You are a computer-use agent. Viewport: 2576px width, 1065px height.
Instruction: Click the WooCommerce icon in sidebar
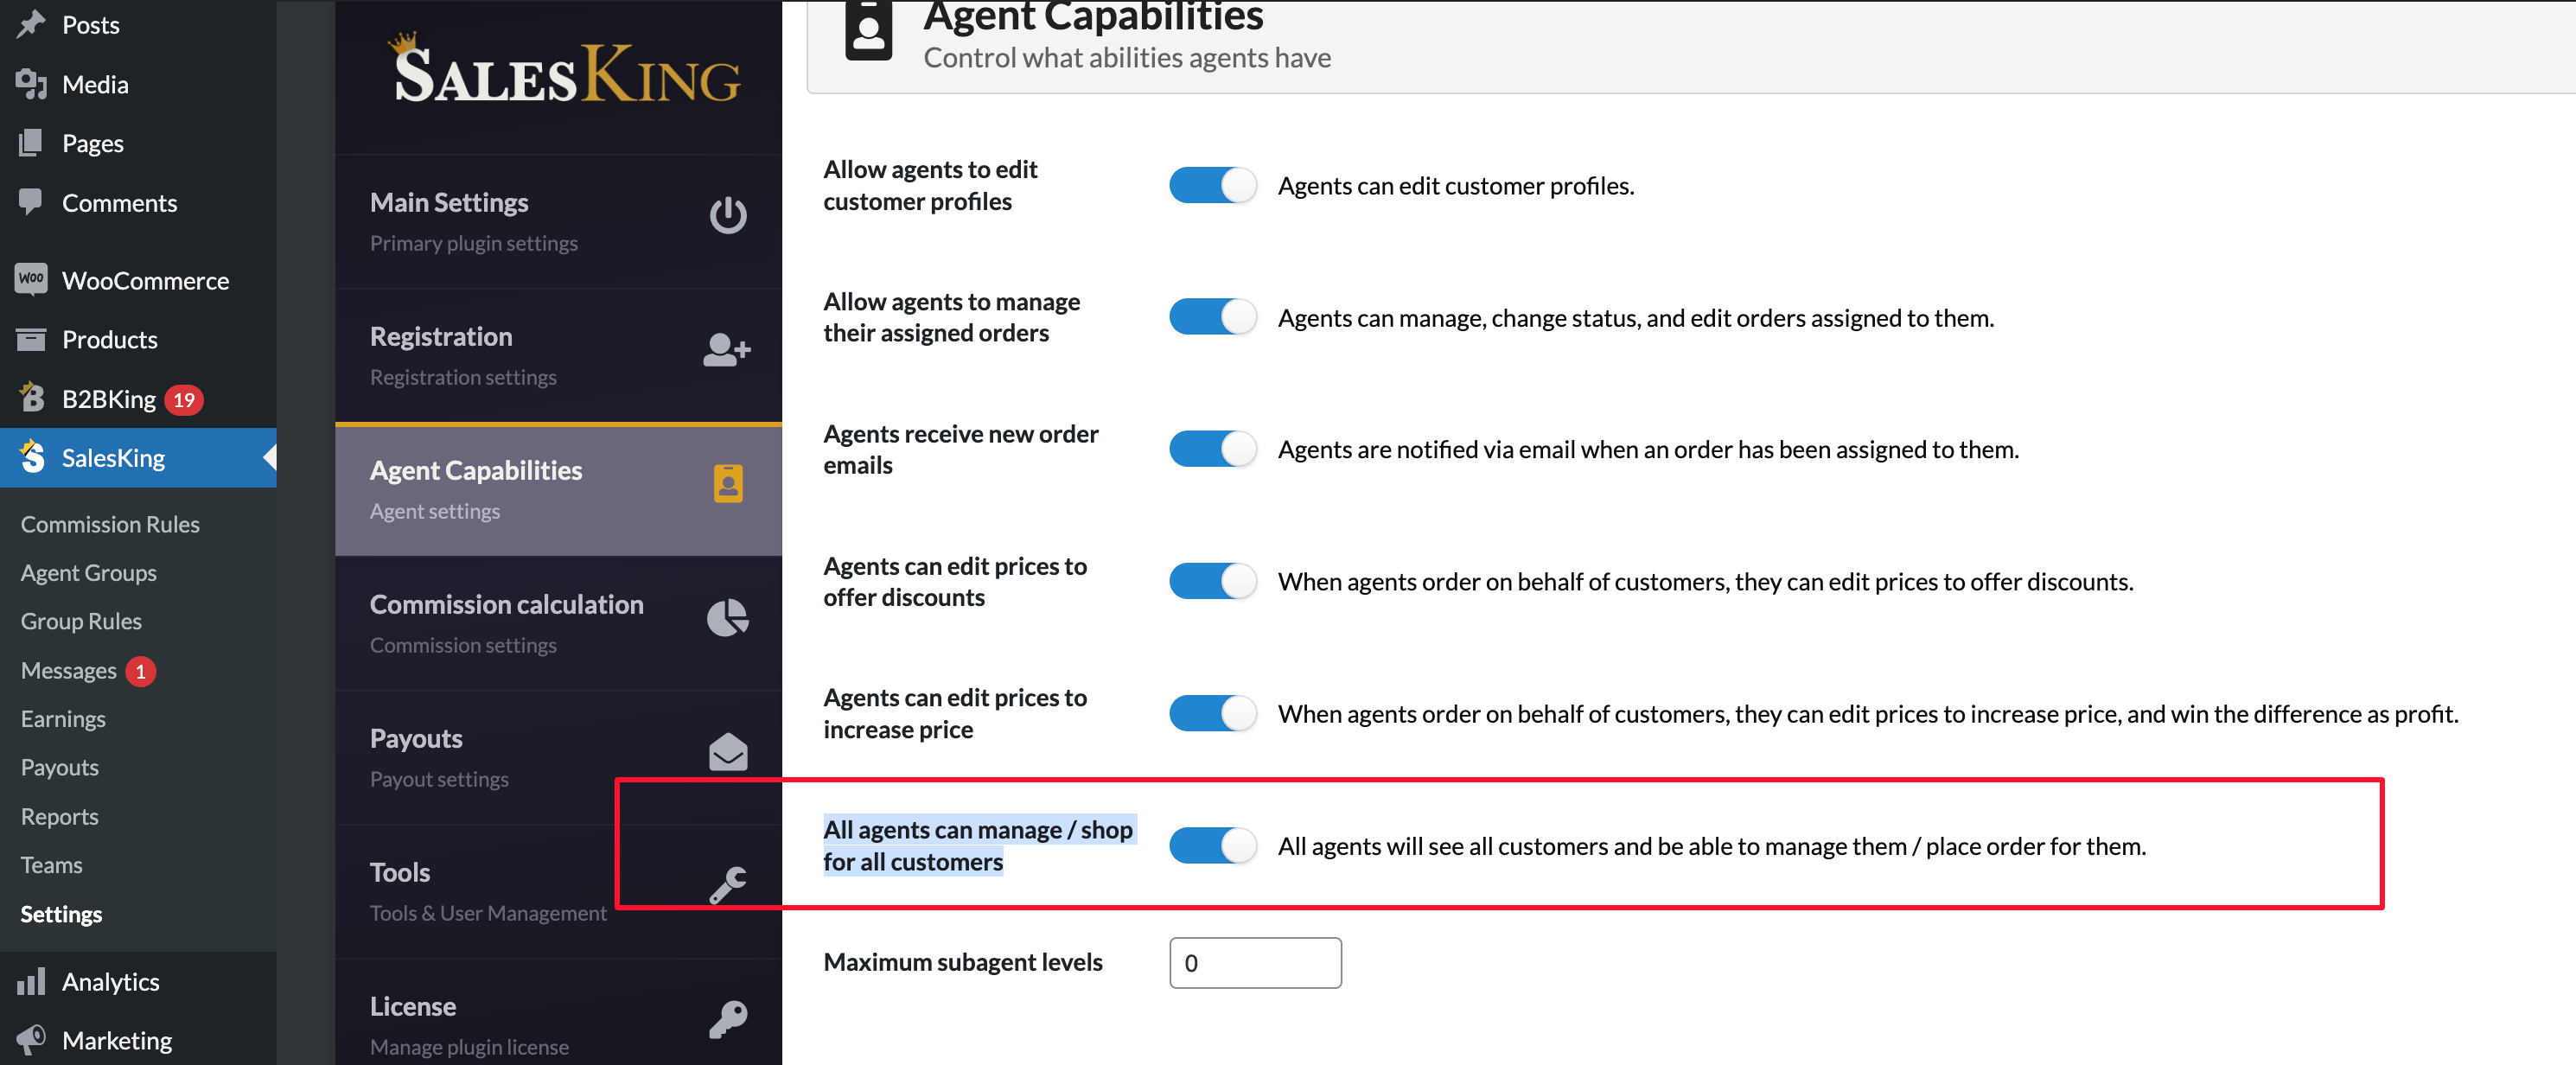coord(31,279)
